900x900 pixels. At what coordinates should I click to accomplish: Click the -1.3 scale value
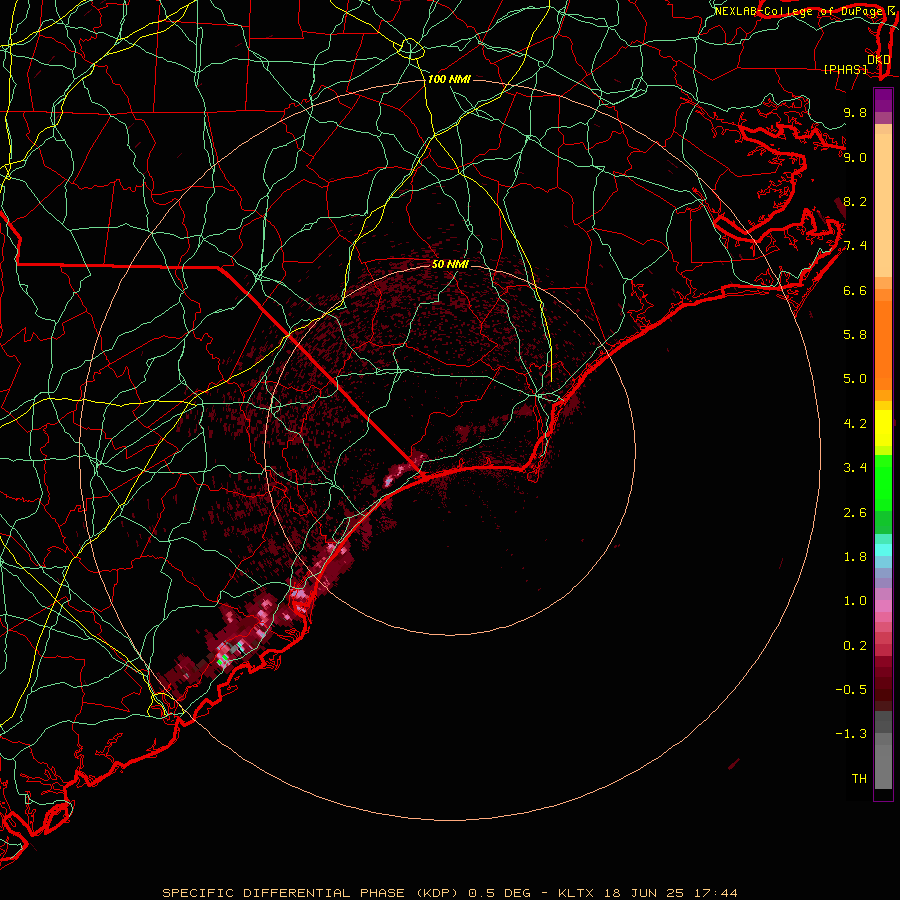(x=851, y=734)
